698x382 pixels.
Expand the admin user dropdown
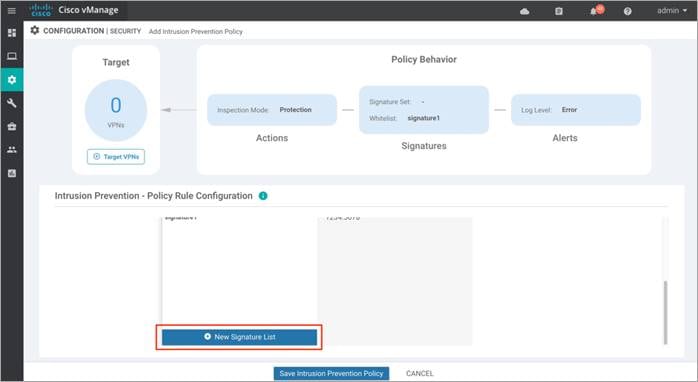coord(672,10)
